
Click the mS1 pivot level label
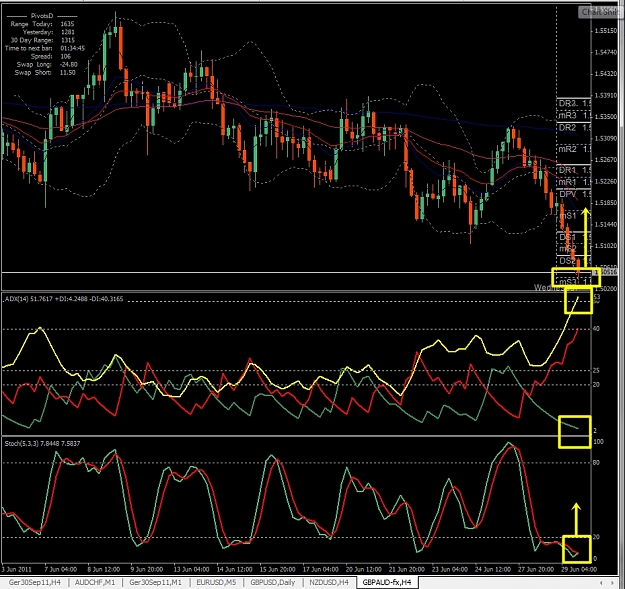click(x=568, y=216)
